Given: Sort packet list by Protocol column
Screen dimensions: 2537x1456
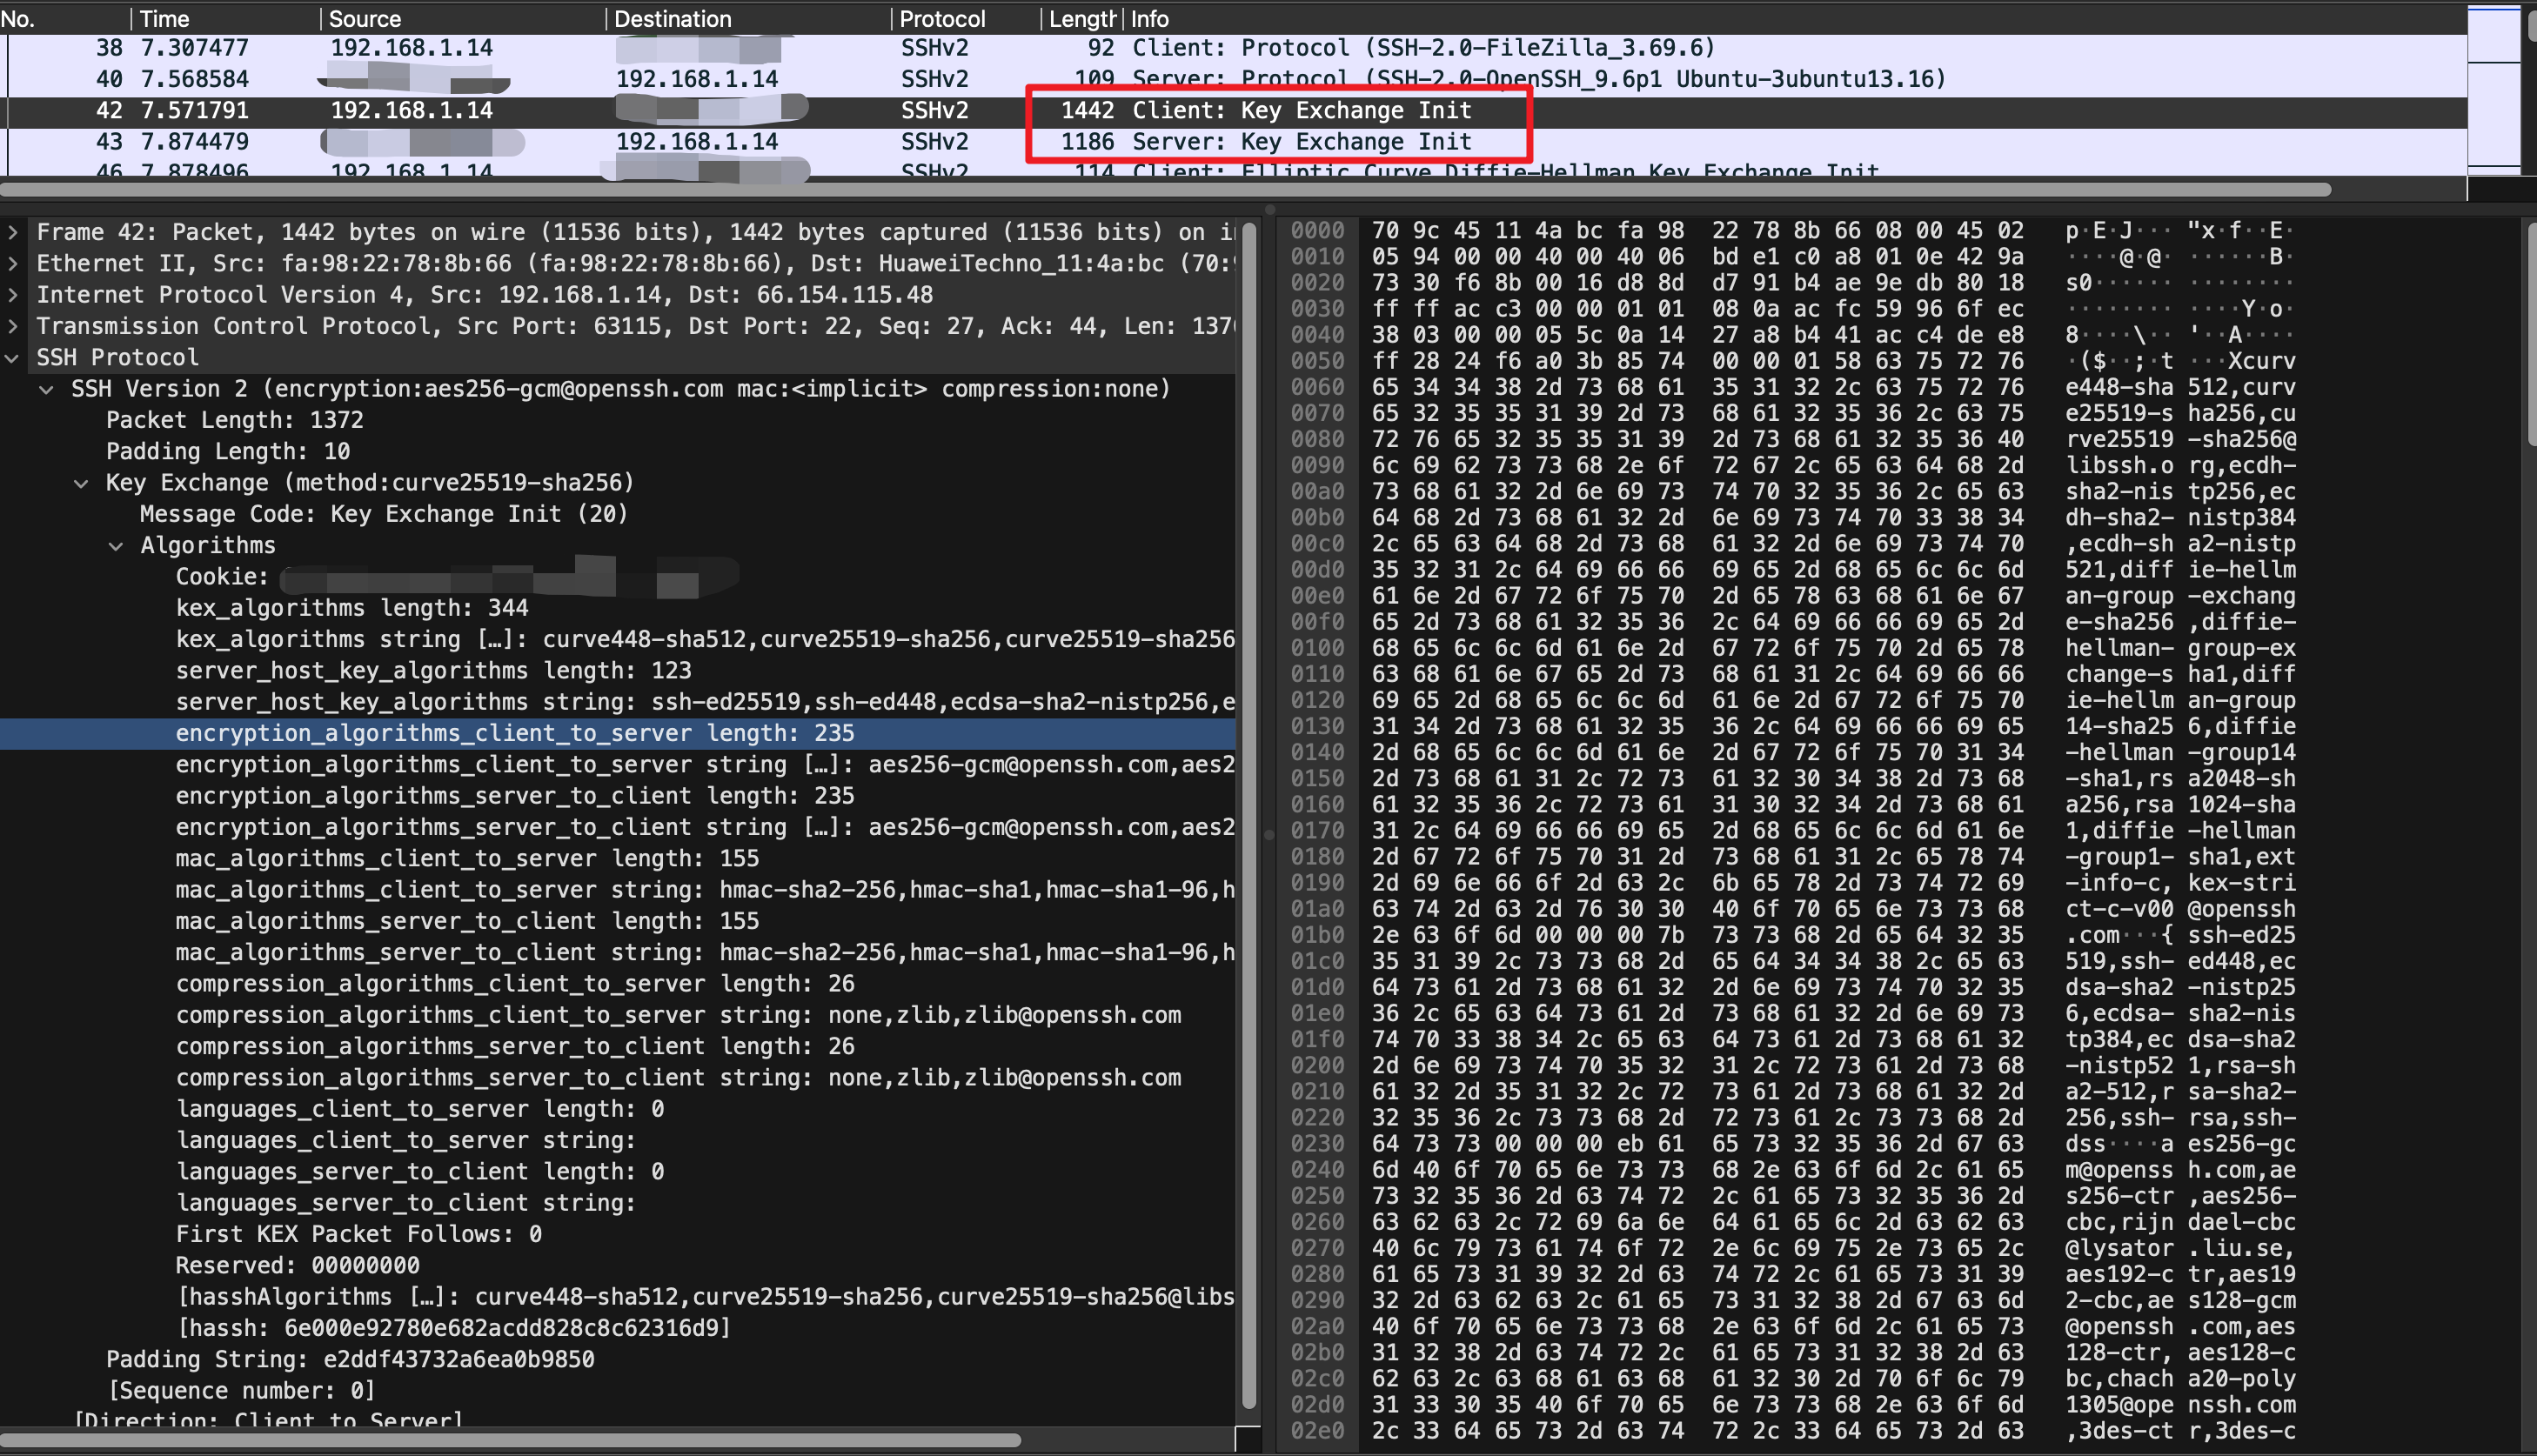Looking at the screenshot, I should coord(966,18).
